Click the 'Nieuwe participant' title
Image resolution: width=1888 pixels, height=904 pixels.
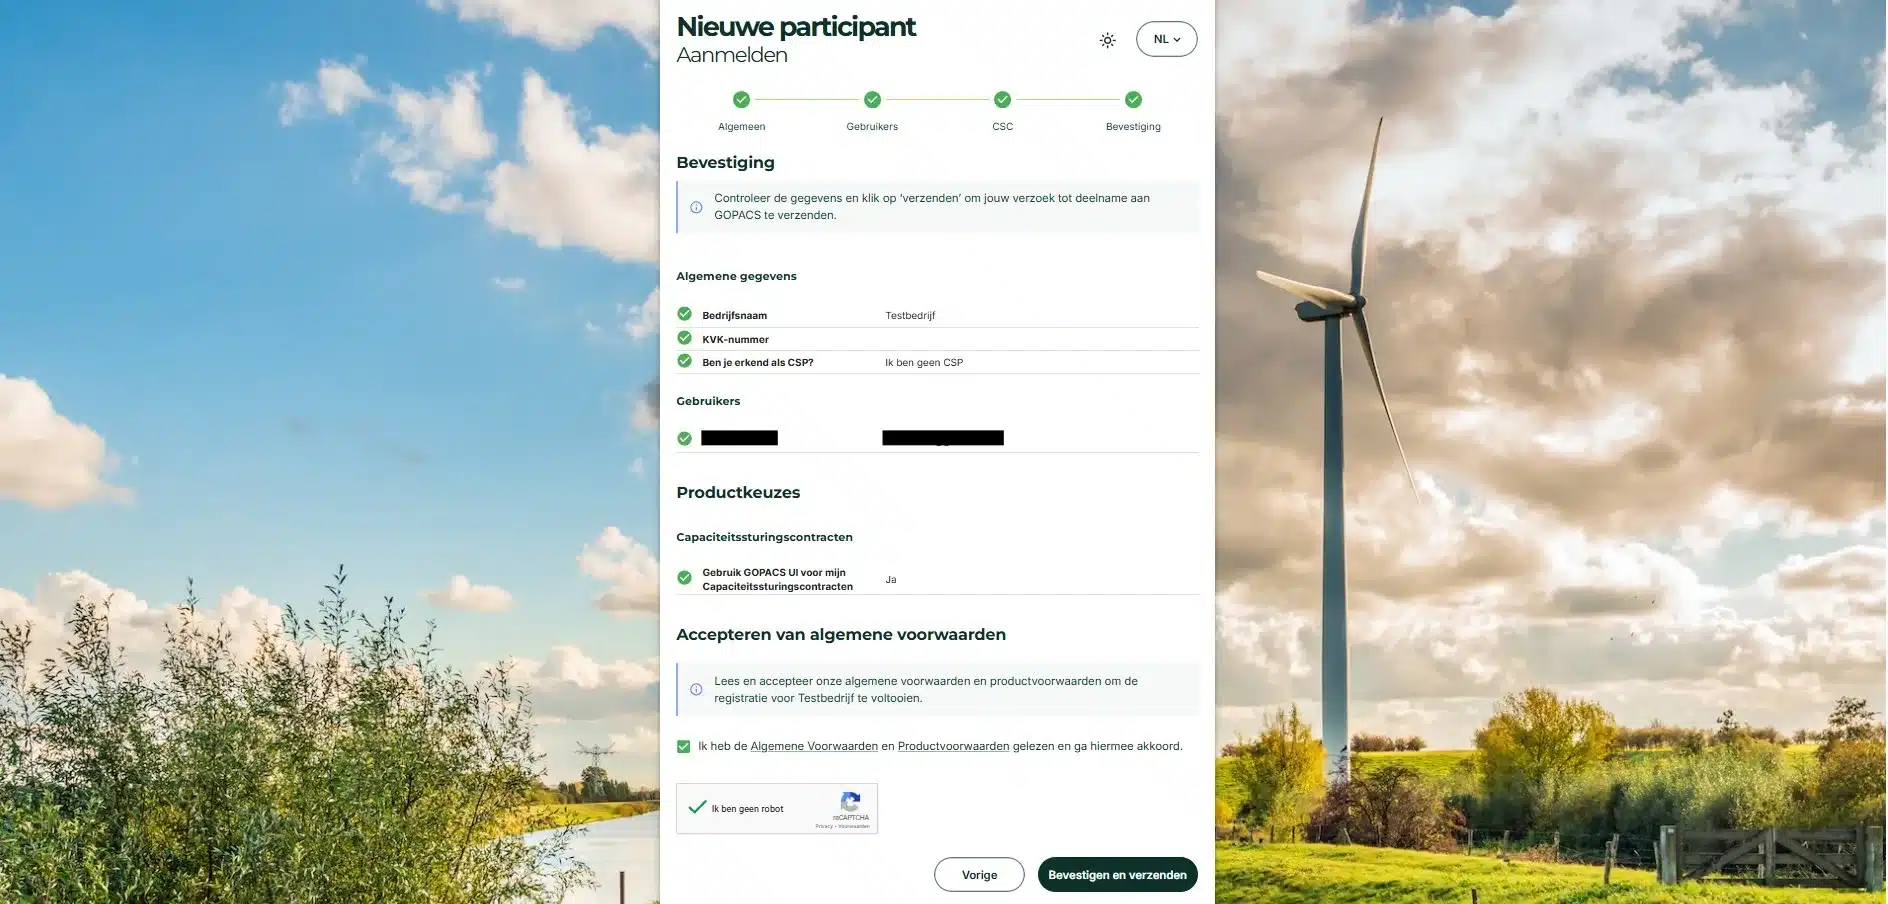click(x=796, y=27)
